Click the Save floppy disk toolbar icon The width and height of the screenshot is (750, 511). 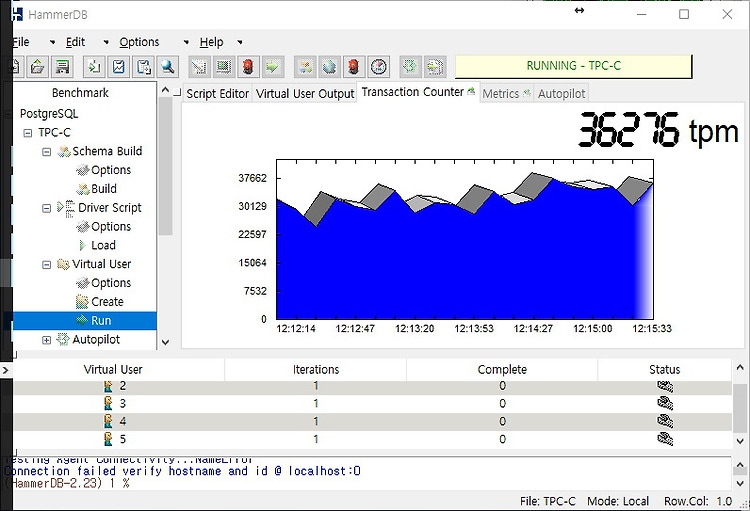click(x=62, y=67)
